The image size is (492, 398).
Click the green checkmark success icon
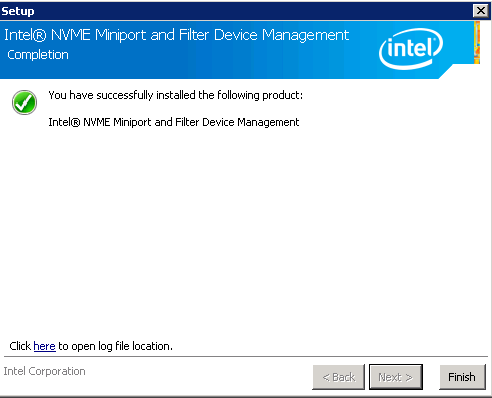(24, 102)
